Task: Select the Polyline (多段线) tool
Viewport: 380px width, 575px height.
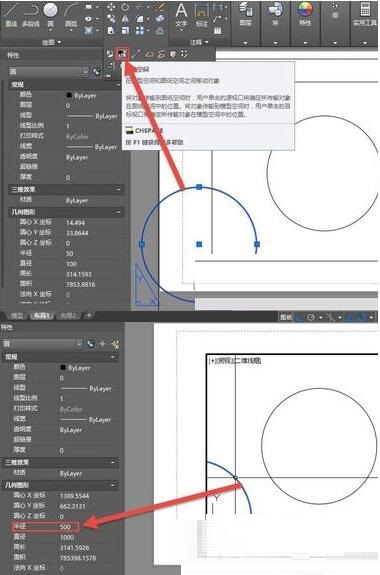Action: coord(31,15)
